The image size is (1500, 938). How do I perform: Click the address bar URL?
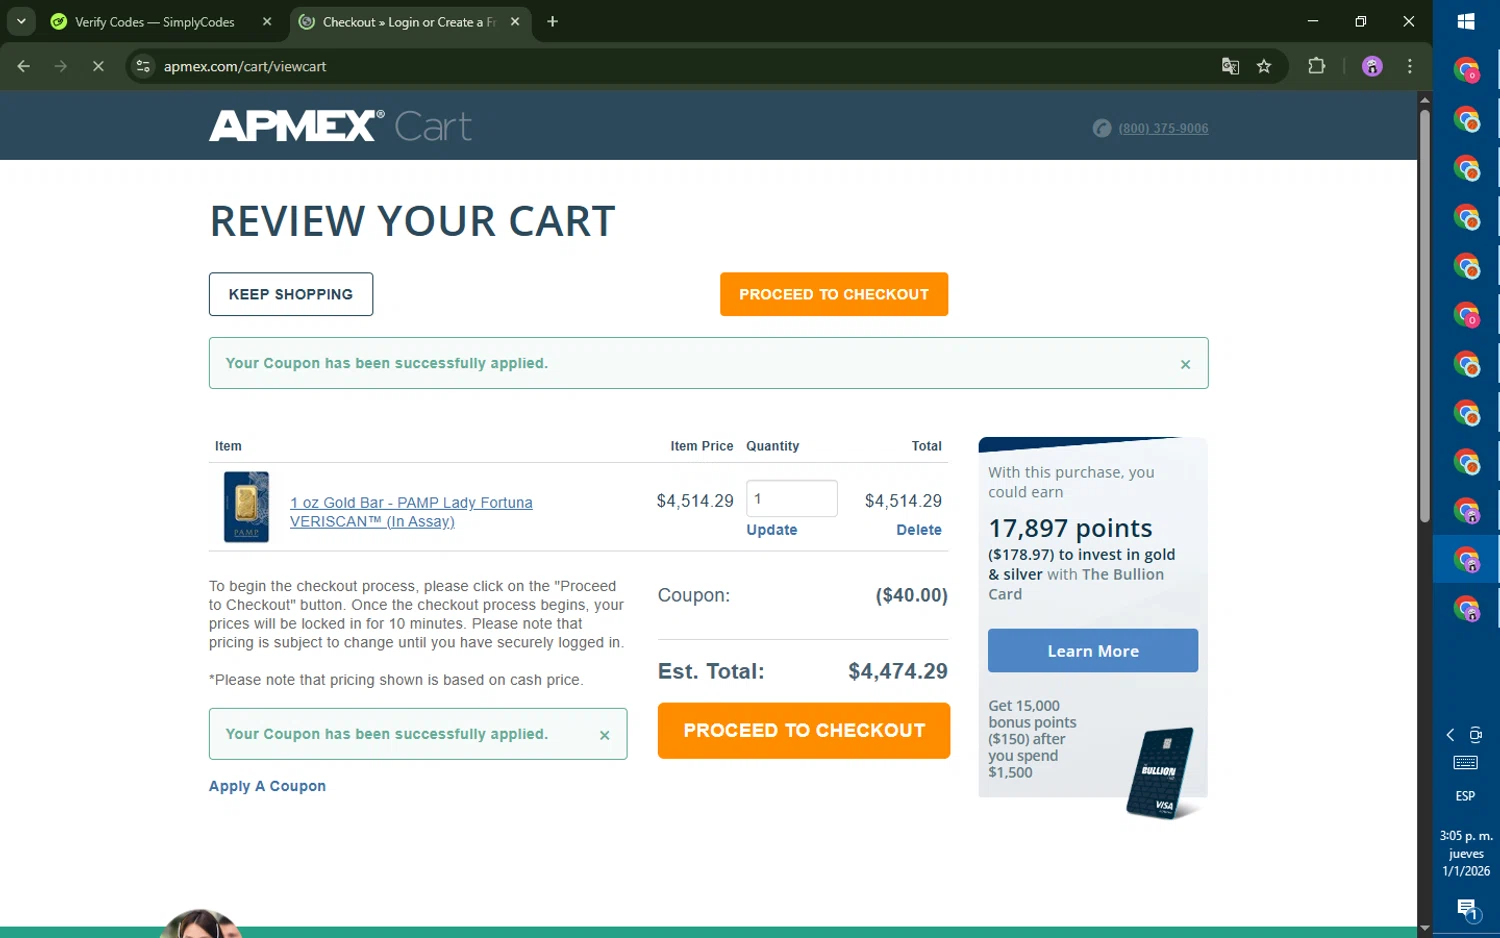(x=245, y=66)
